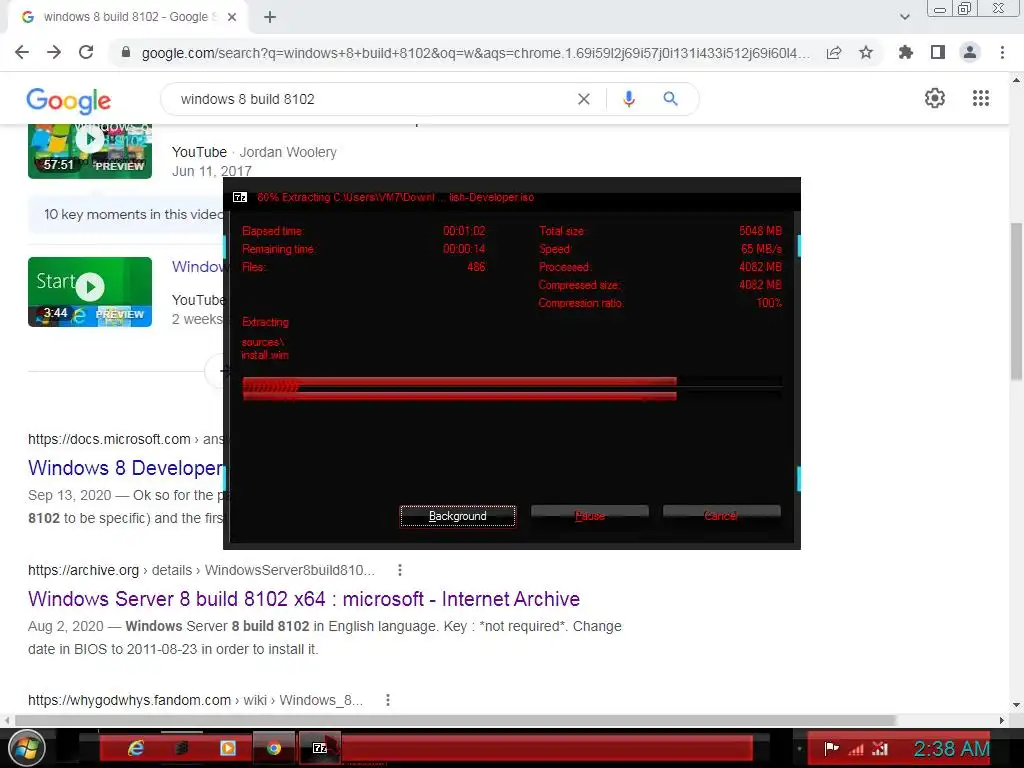Bookmark this page with the star
Viewport: 1024px width, 768px height.
[x=866, y=52]
